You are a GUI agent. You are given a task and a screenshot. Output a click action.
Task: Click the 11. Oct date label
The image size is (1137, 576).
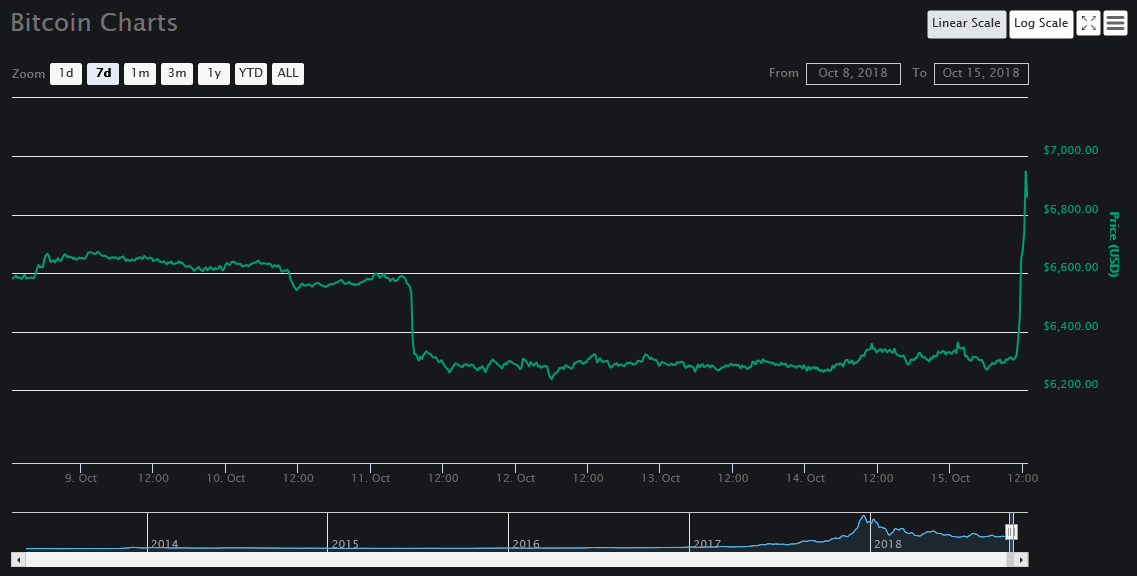[371, 478]
